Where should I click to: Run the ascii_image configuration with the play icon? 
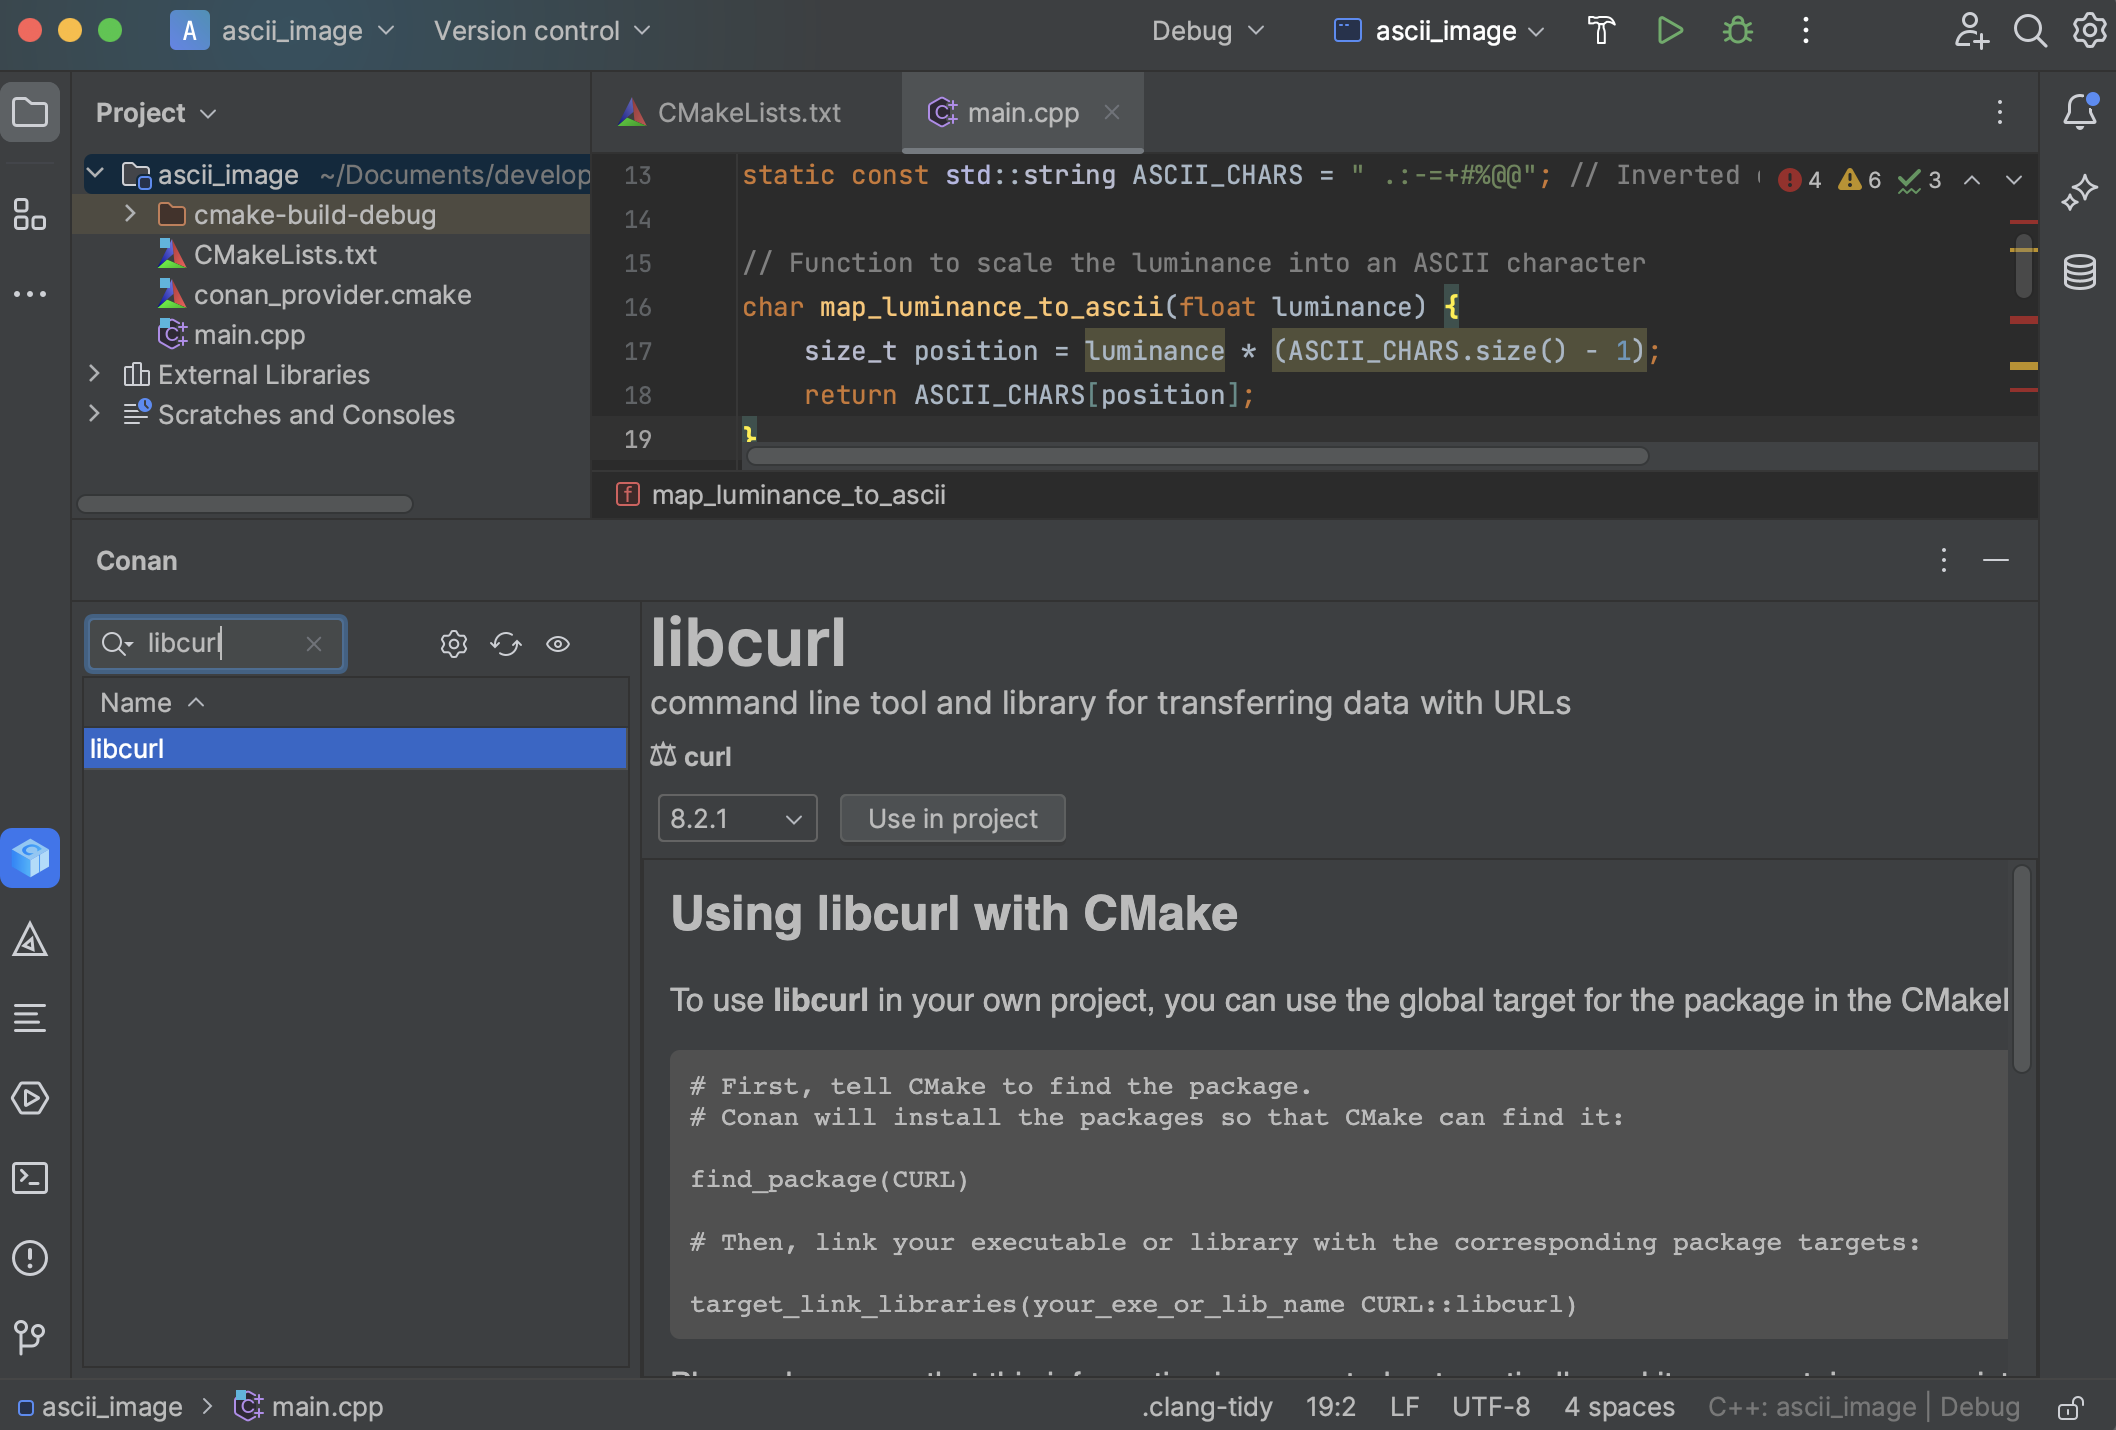click(x=1670, y=30)
